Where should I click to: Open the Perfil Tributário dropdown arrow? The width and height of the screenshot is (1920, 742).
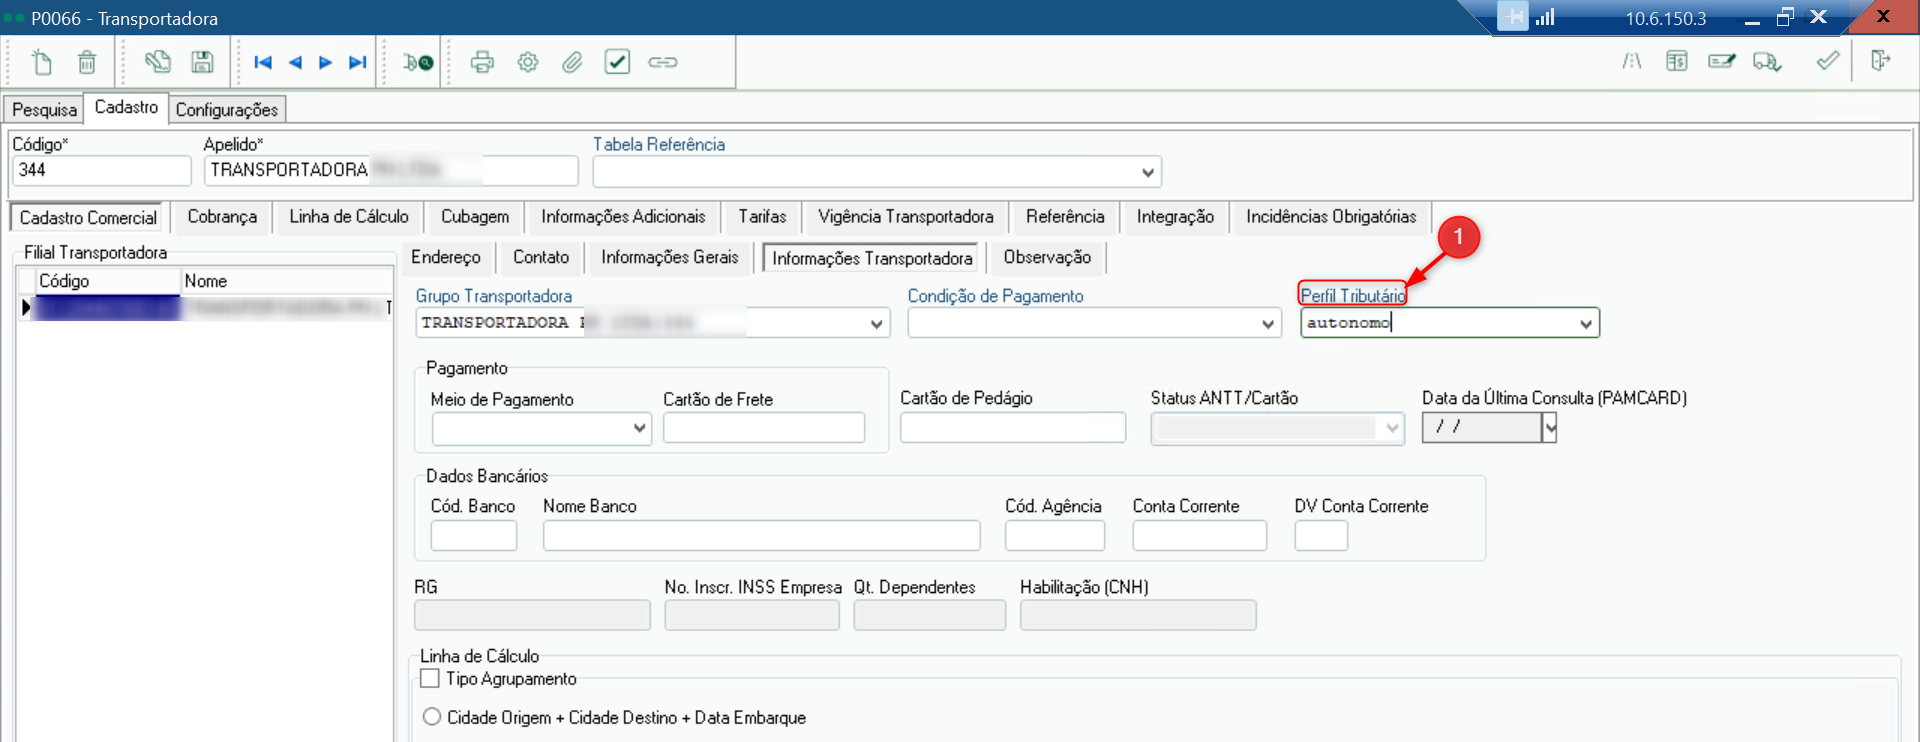[x=1586, y=324]
